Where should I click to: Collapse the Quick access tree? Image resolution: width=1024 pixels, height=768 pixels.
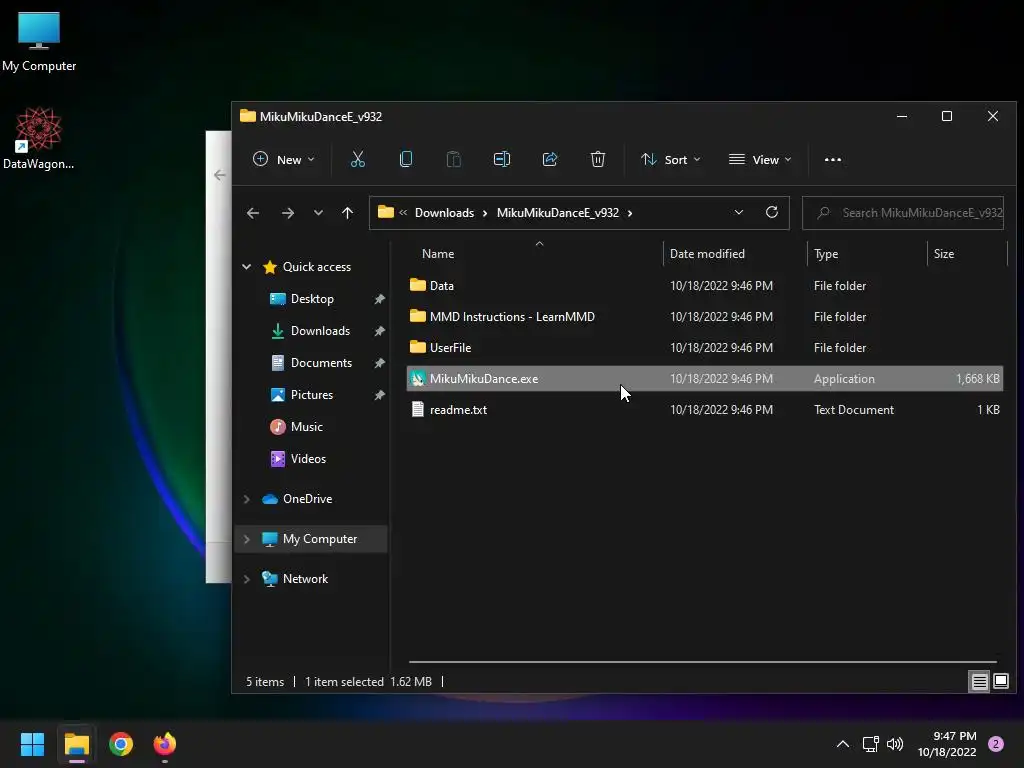tap(247, 266)
